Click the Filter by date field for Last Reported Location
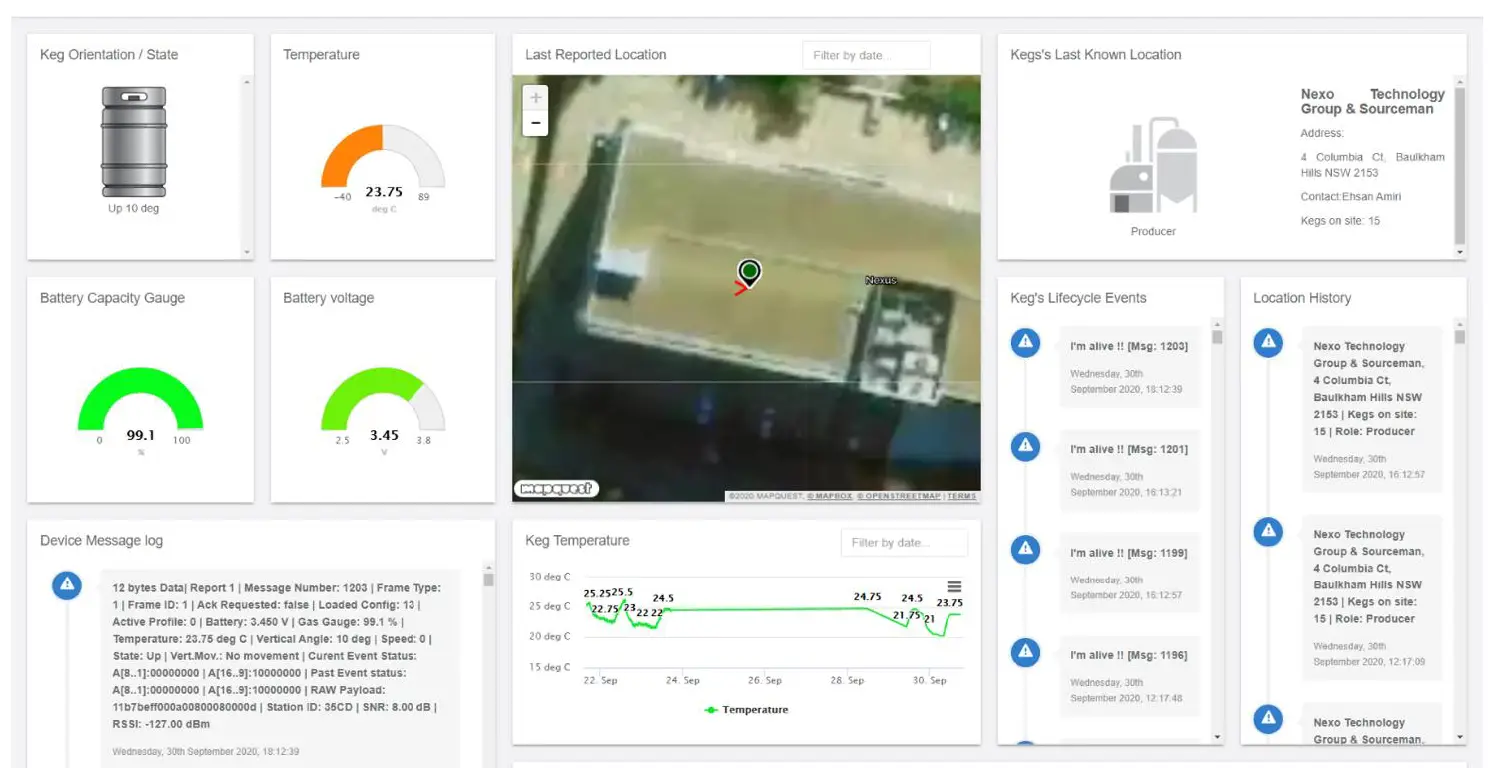 (864, 55)
